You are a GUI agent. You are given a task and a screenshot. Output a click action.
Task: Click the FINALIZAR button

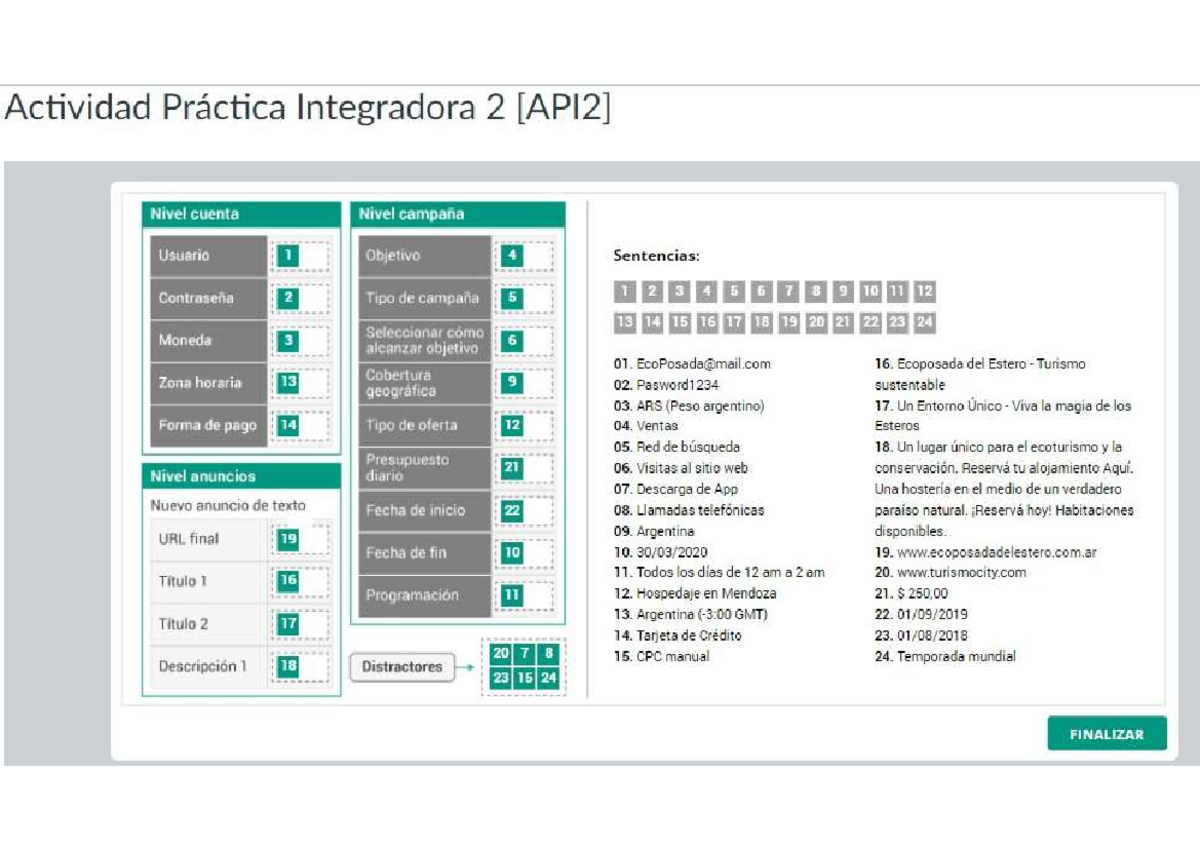tap(1106, 733)
